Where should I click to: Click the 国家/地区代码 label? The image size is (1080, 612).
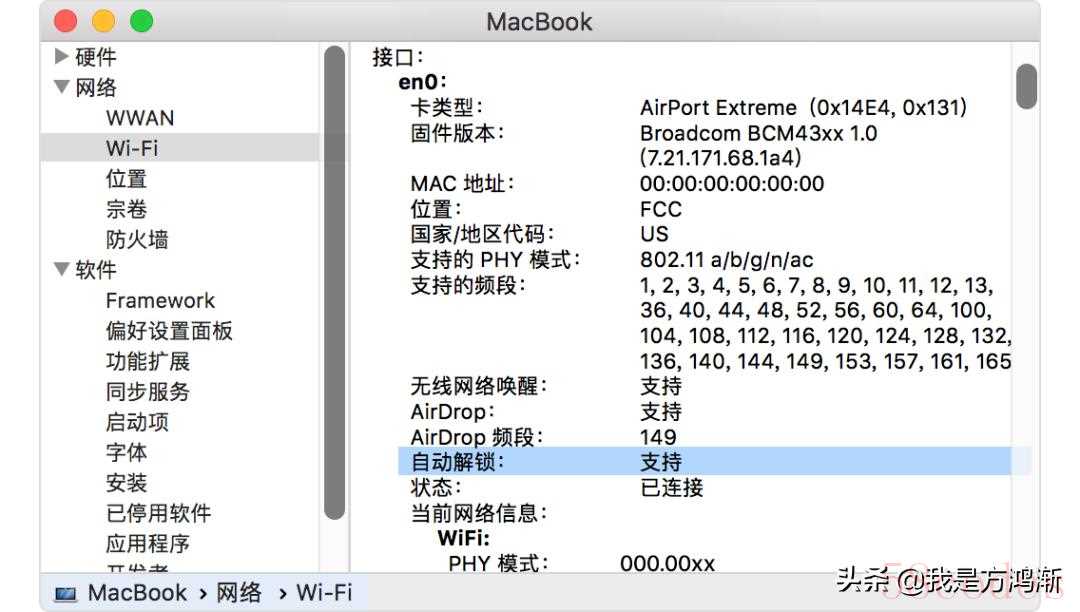click(x=482, y=234)
